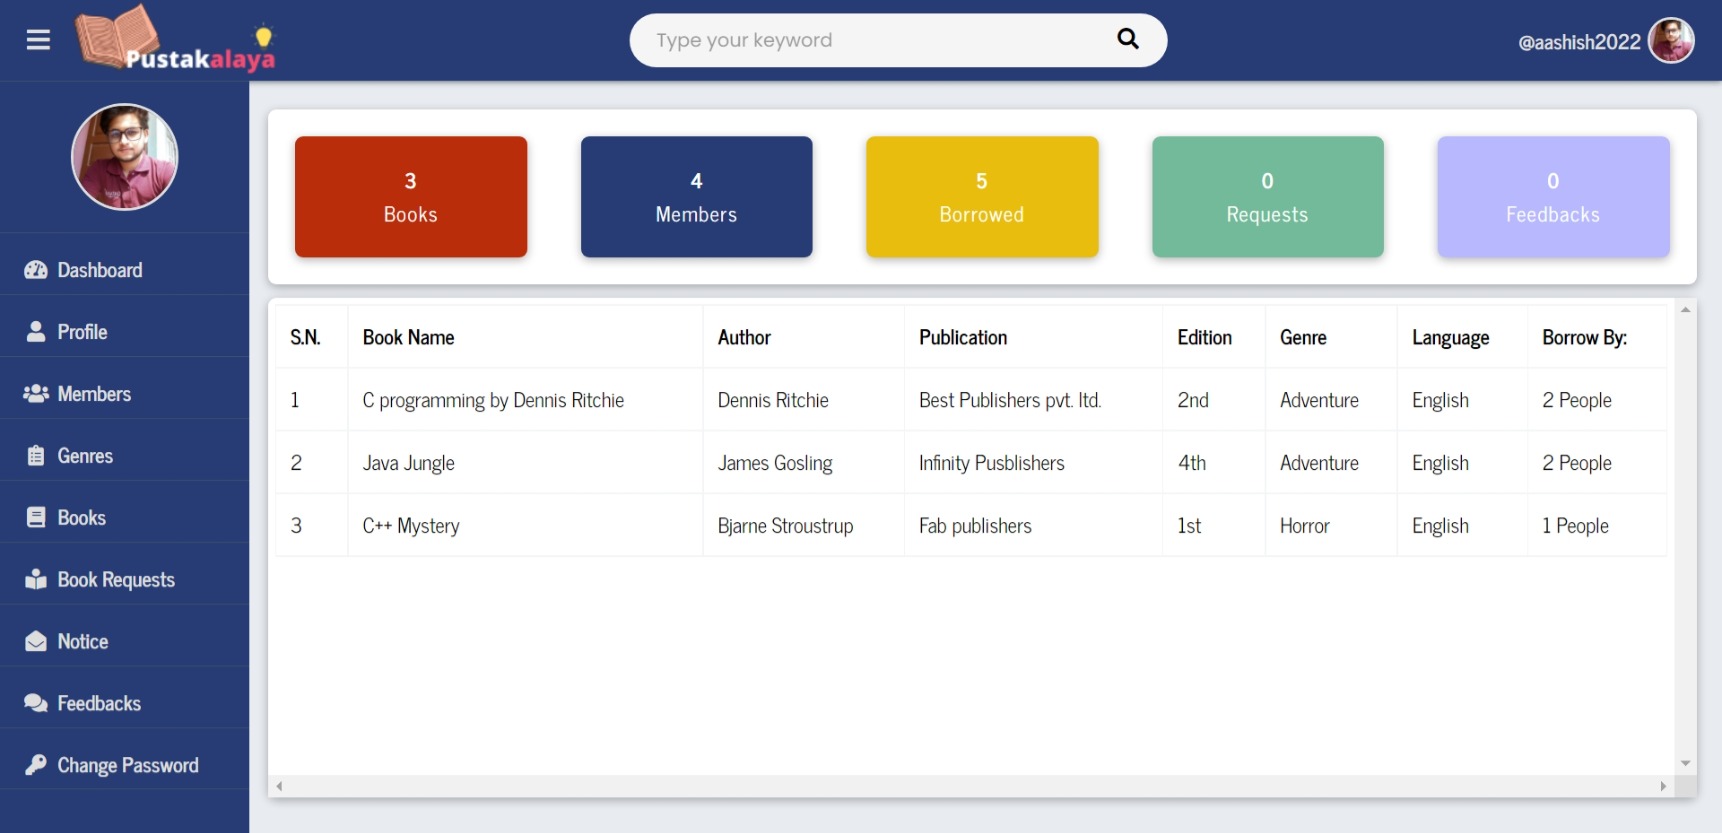Click the Profile person icon

pyautogui.click(x=36, y=332)
